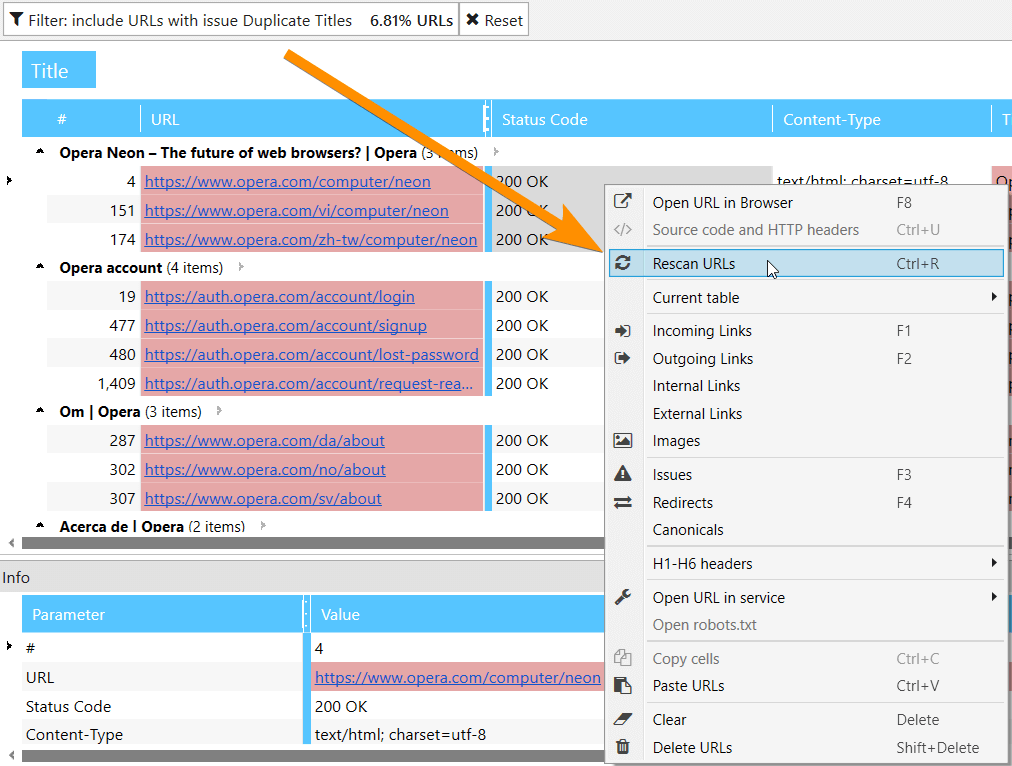
Task: Open the opera.com/no/about link
Action: pos(265,470)
